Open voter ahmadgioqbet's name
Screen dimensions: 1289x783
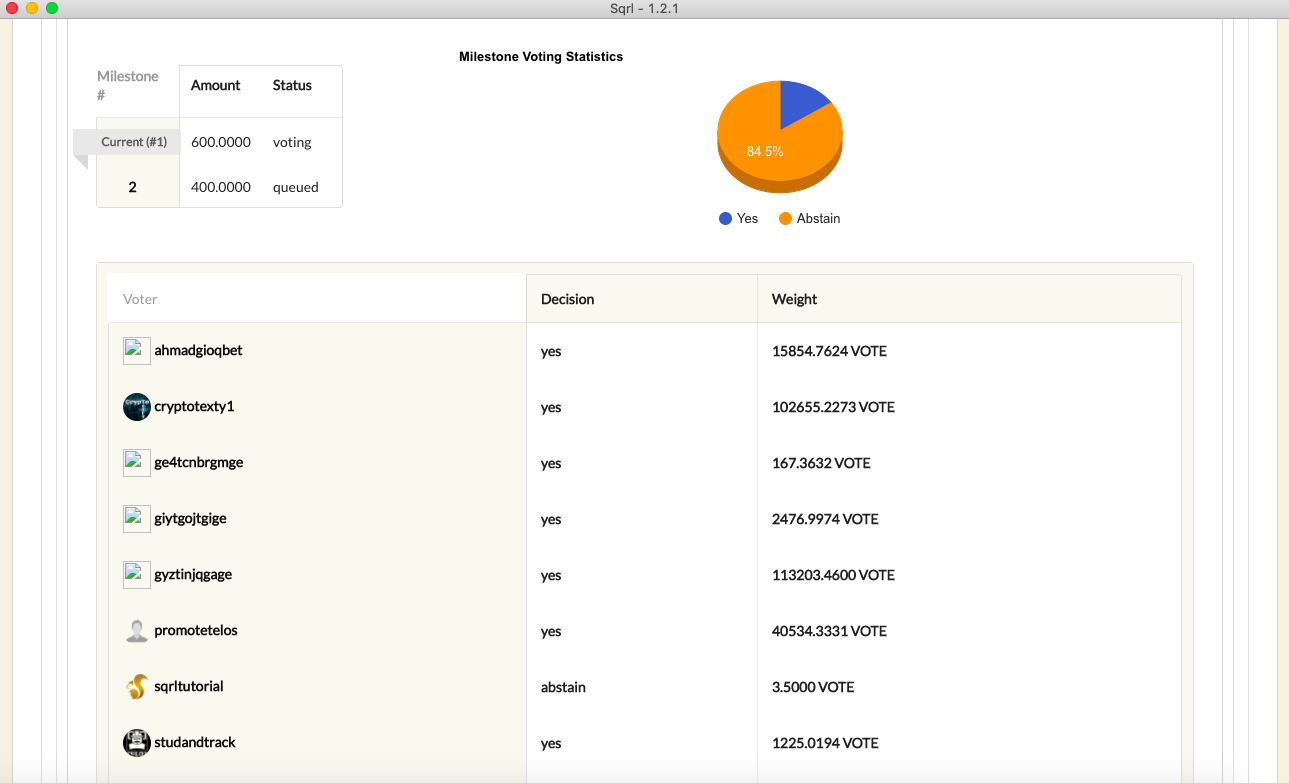pyautogui.click(x=198, y=351)
